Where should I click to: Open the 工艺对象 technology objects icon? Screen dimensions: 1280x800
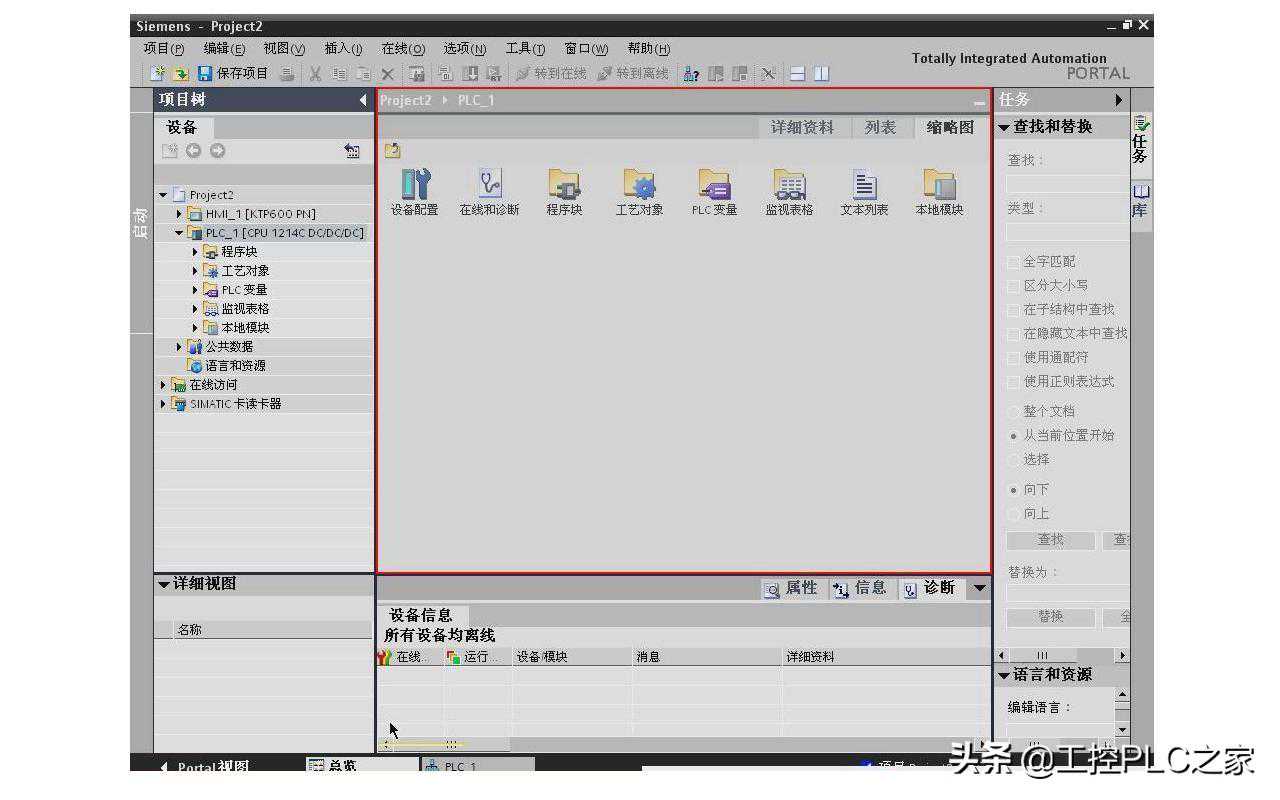[639, 186]
